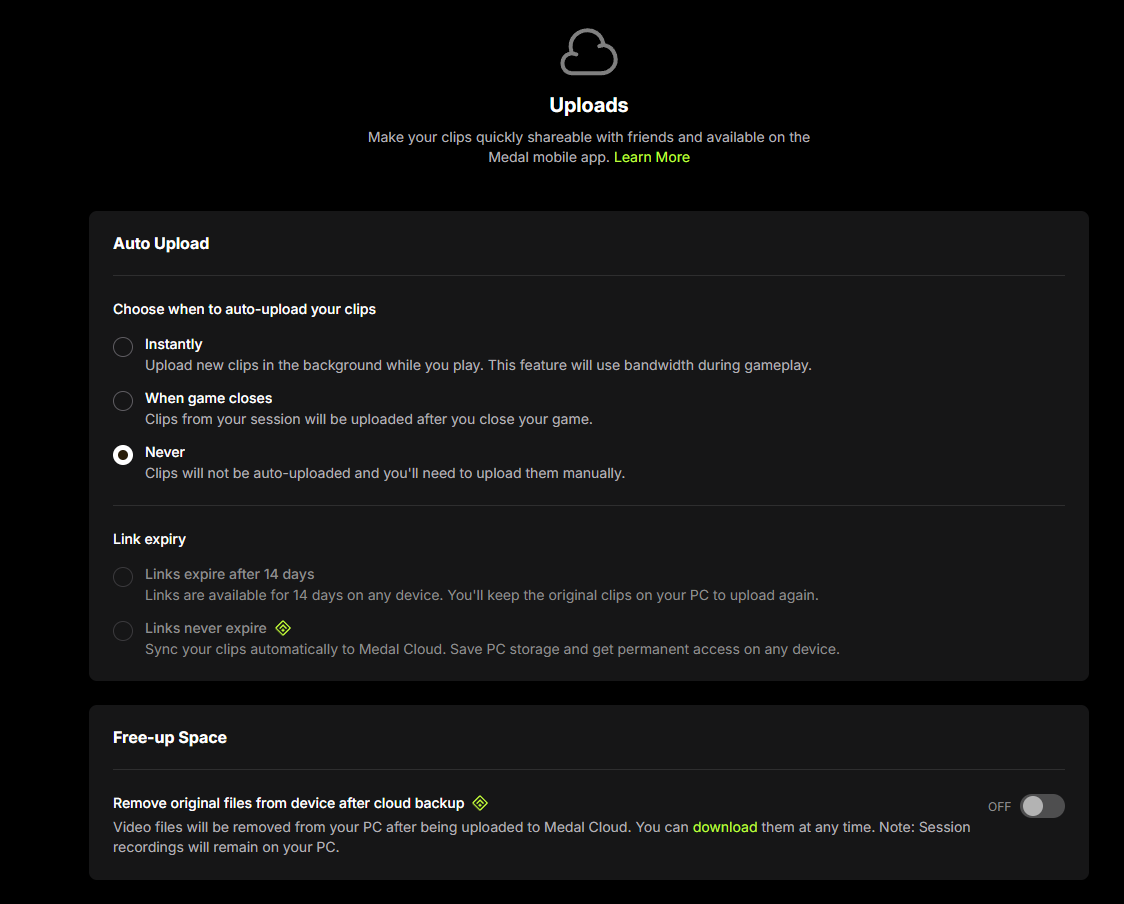The image size is (1124, 904).
Task: Click 'Clips will not be auto-uploaded' description
Action: pos(385,473)
